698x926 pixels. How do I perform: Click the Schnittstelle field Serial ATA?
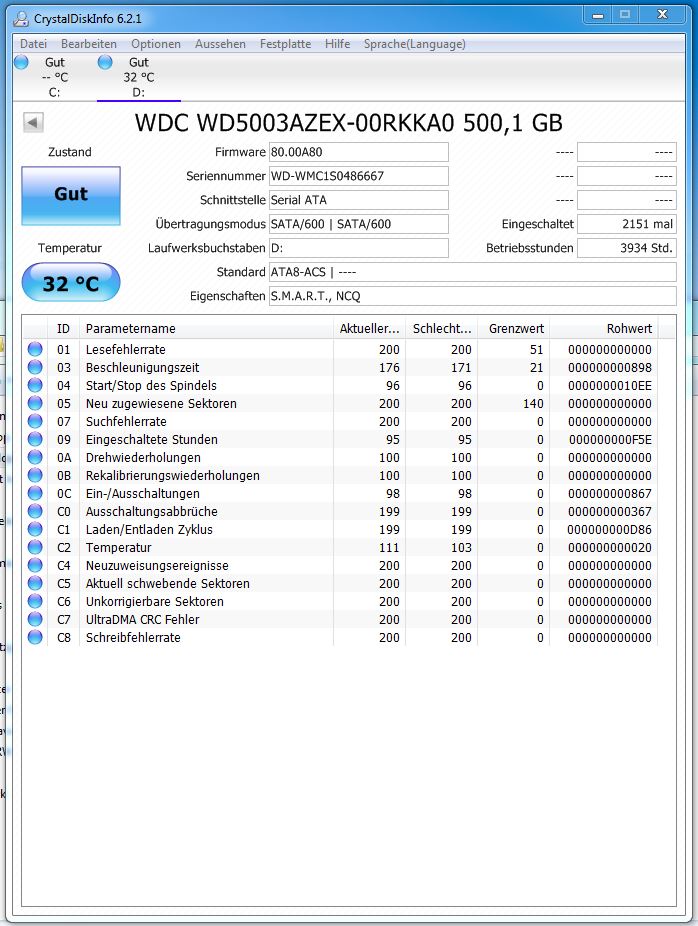click(358, 200)
